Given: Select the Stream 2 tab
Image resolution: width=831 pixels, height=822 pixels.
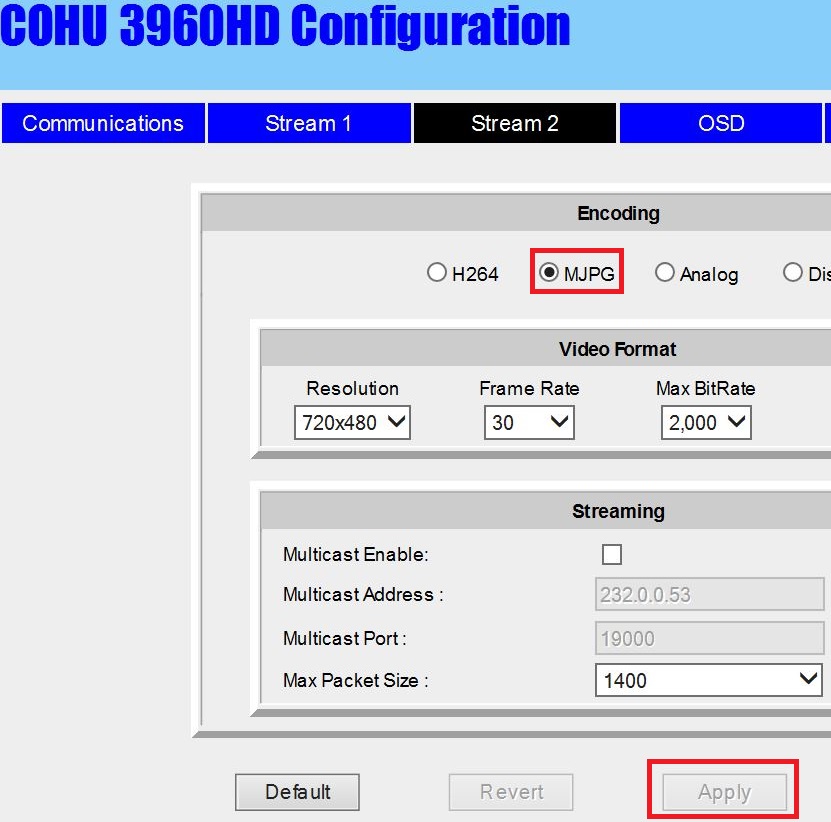Looking at the screenshot, I should pos(515,123).
